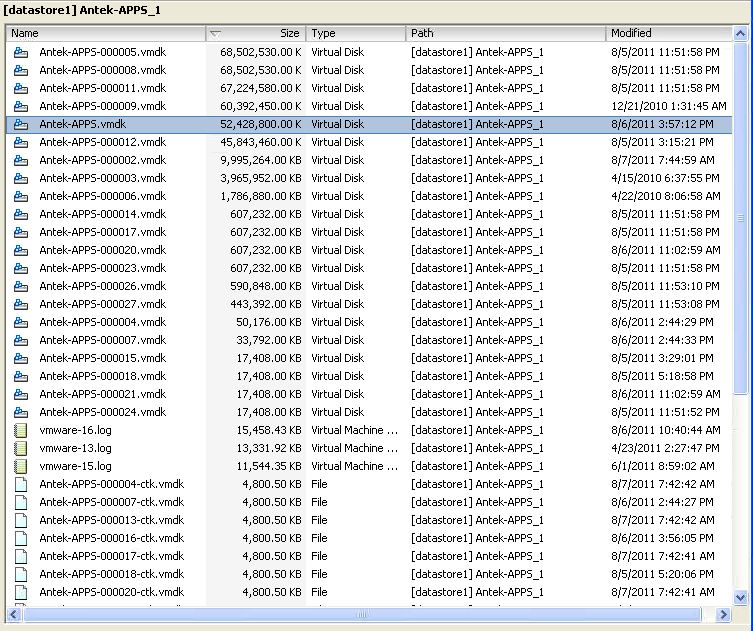Viewport: 753px width, 631px height.
Task: Click the disk icon of Antek-APPS-000023.vmdk
Action: [x=21, y=268]
